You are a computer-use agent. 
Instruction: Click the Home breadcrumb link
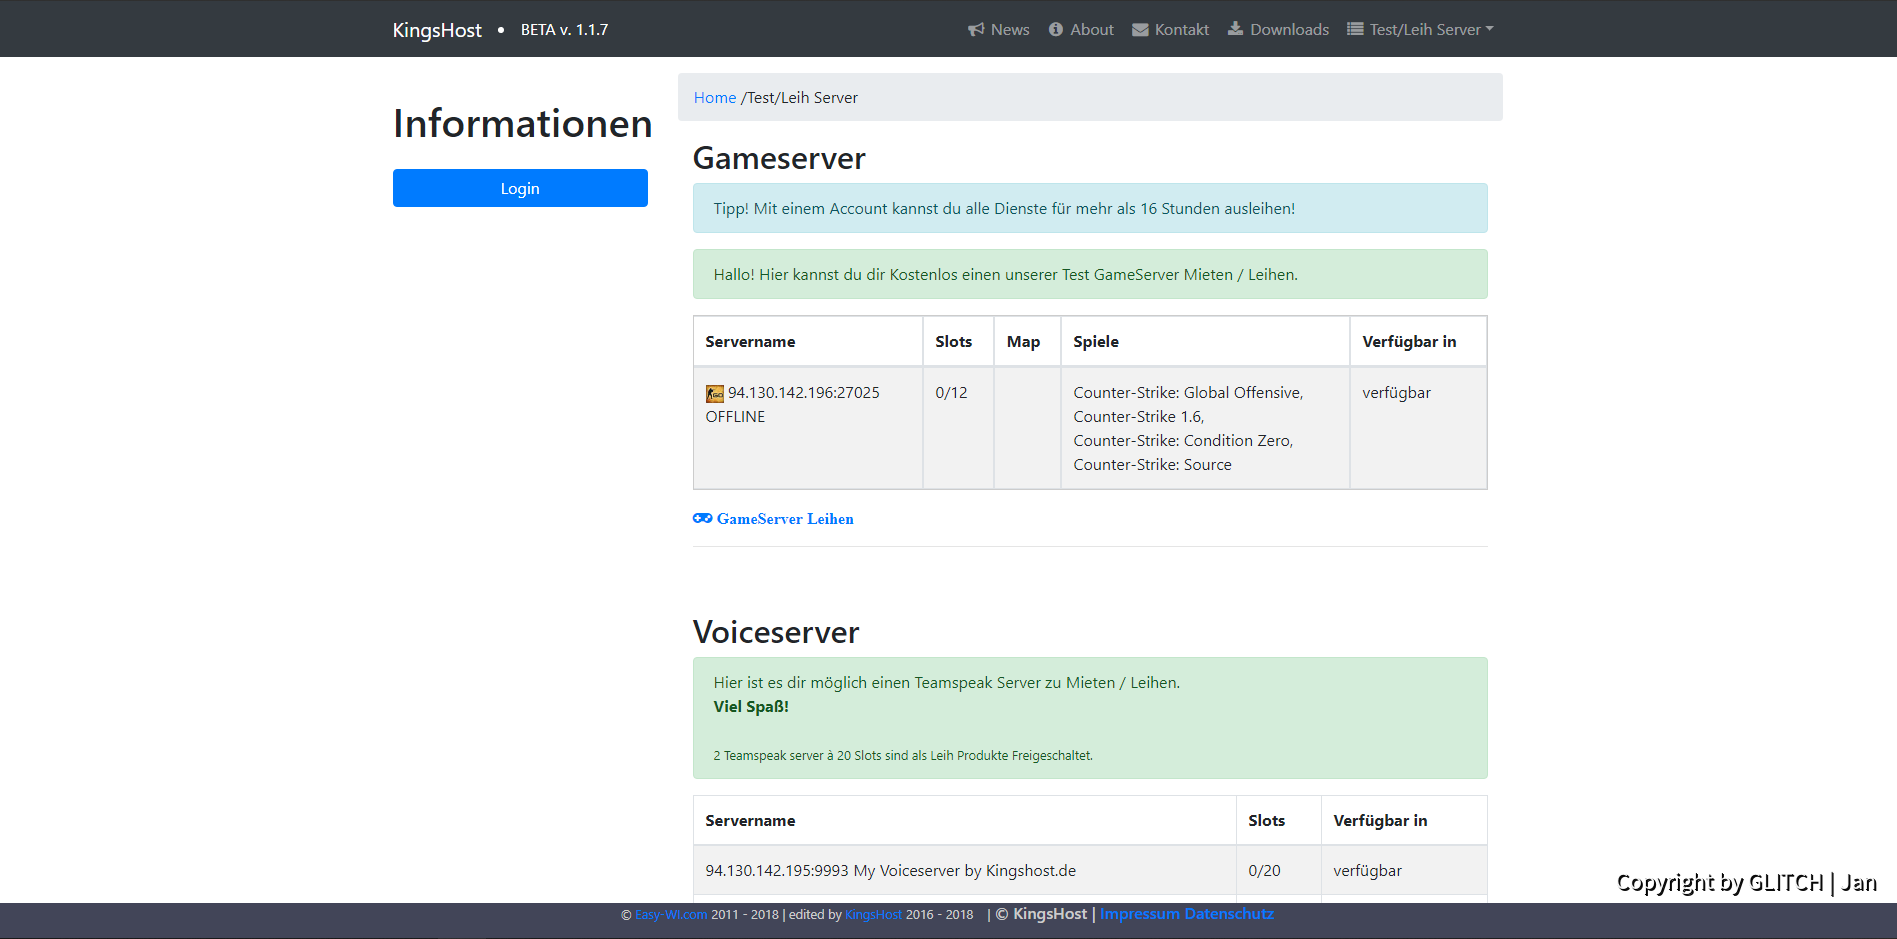pyautogui.click(x=714, y=98)
